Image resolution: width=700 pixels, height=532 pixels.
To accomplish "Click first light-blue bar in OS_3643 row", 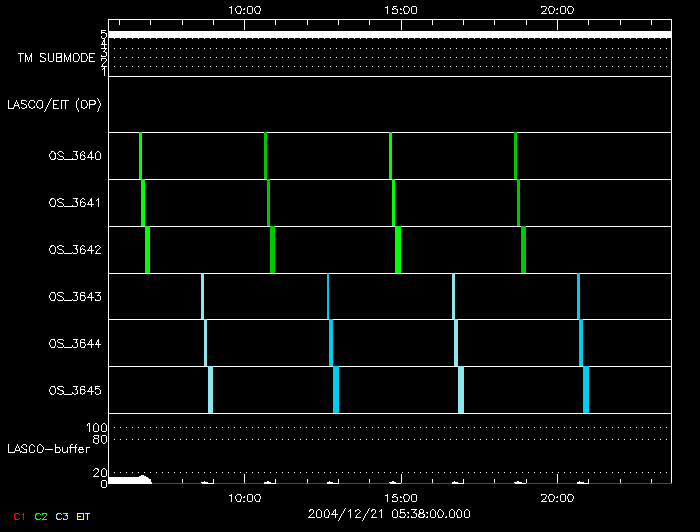I will pos(202,297).
